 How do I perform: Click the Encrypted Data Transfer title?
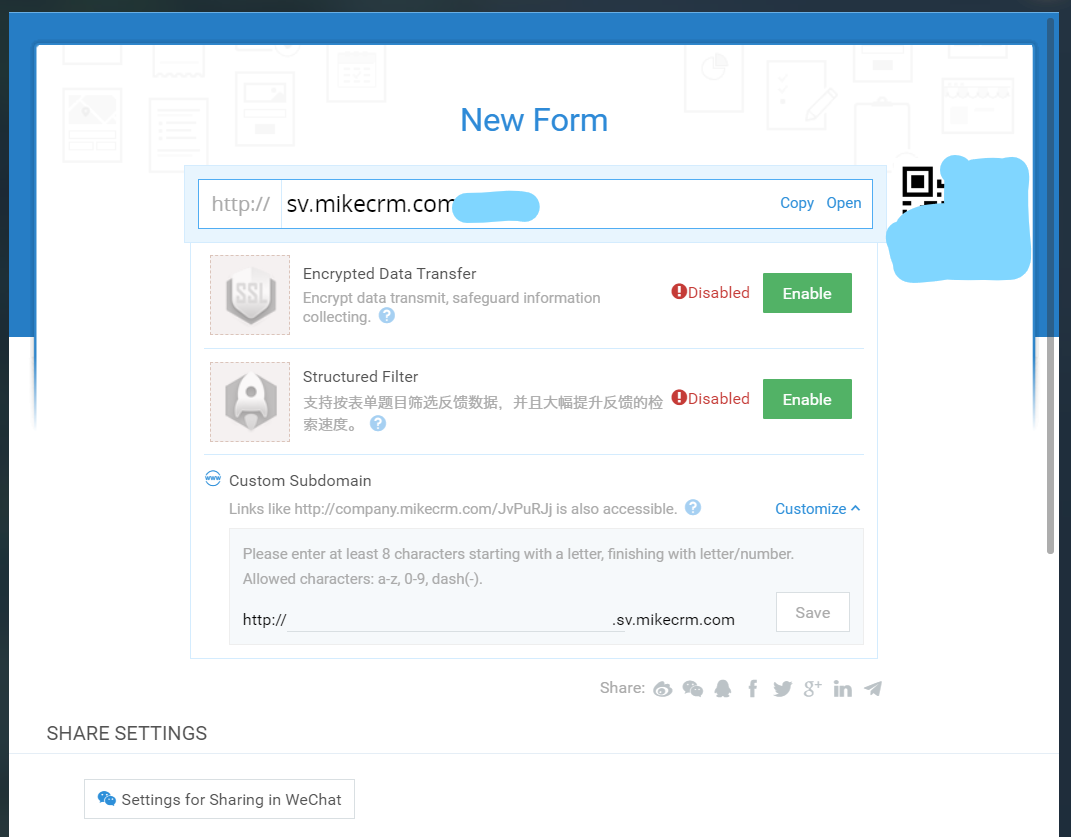pyautogui.click(x=389, y=273)
